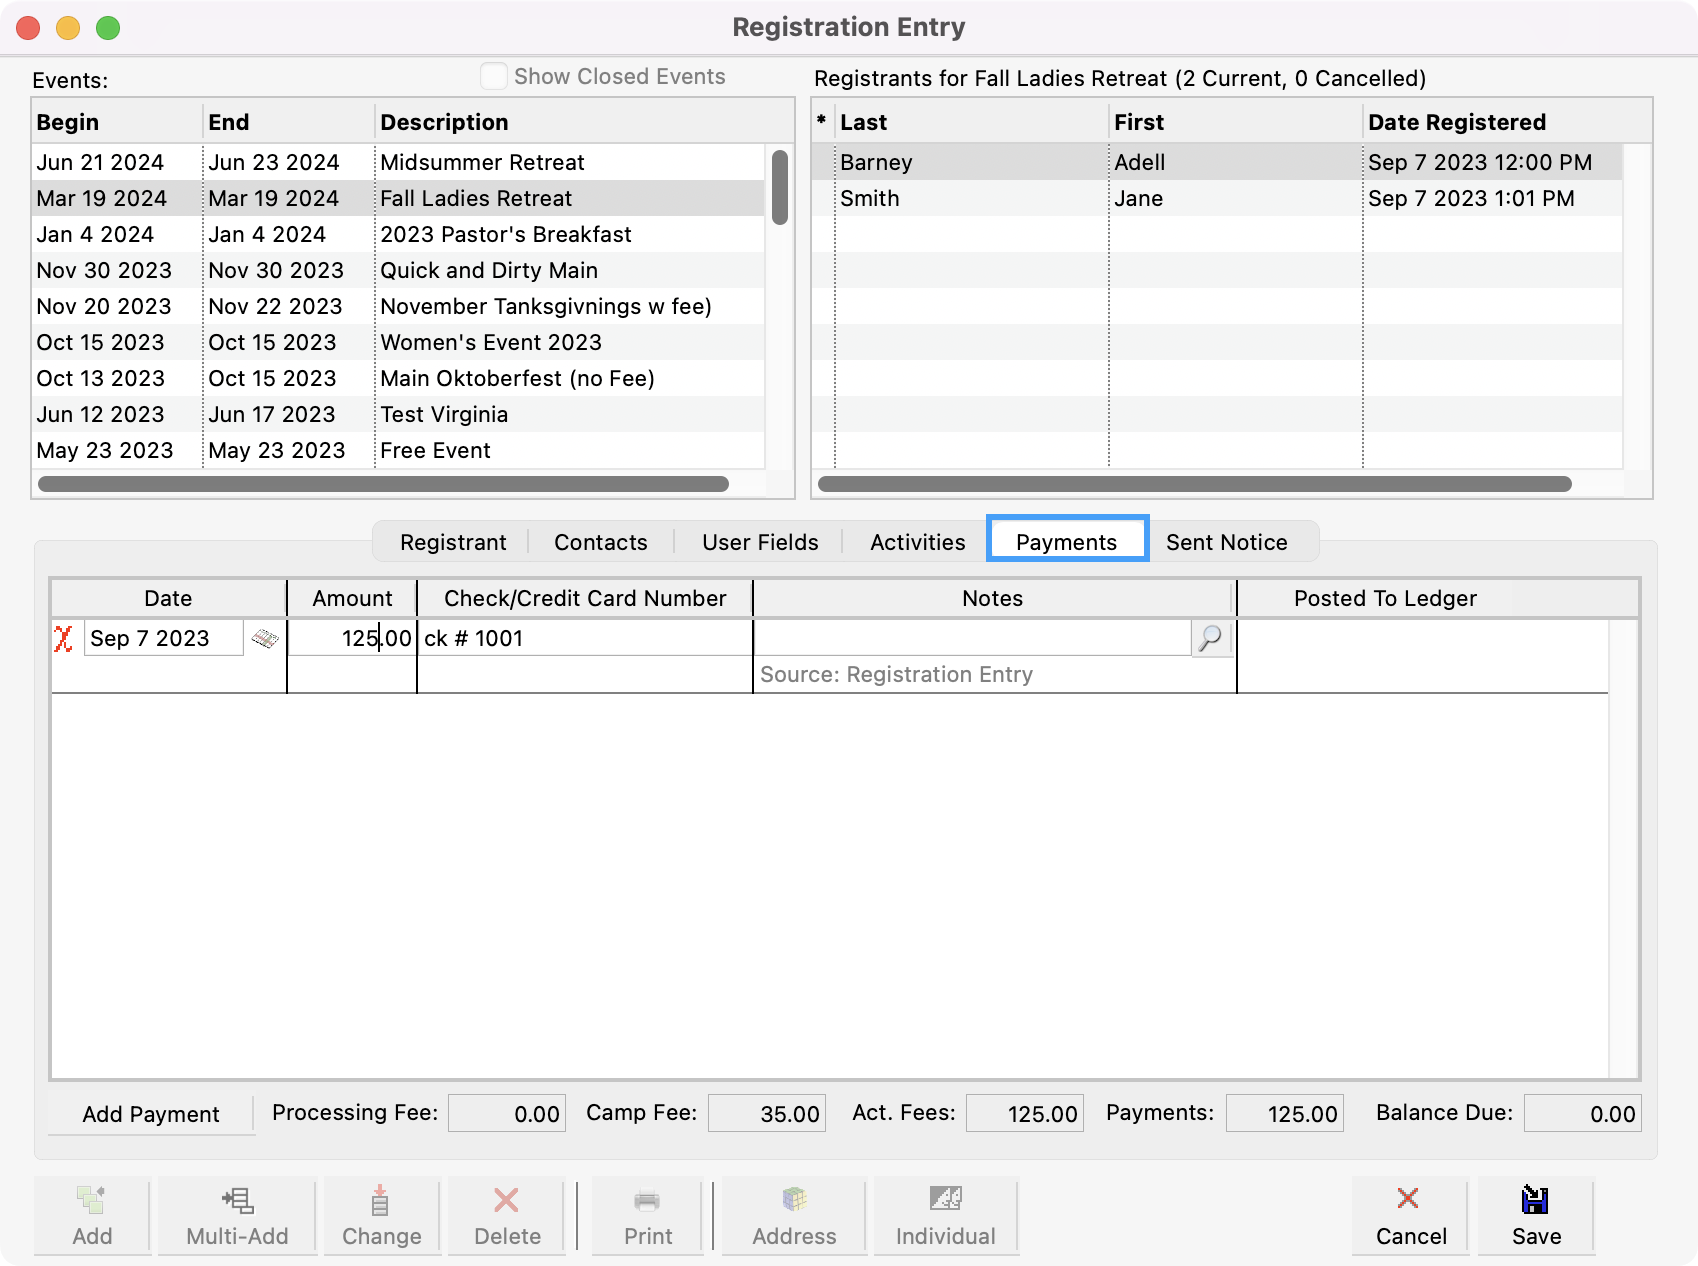
Task: Click the Check/Credit Card Number field
Action: 584,638
